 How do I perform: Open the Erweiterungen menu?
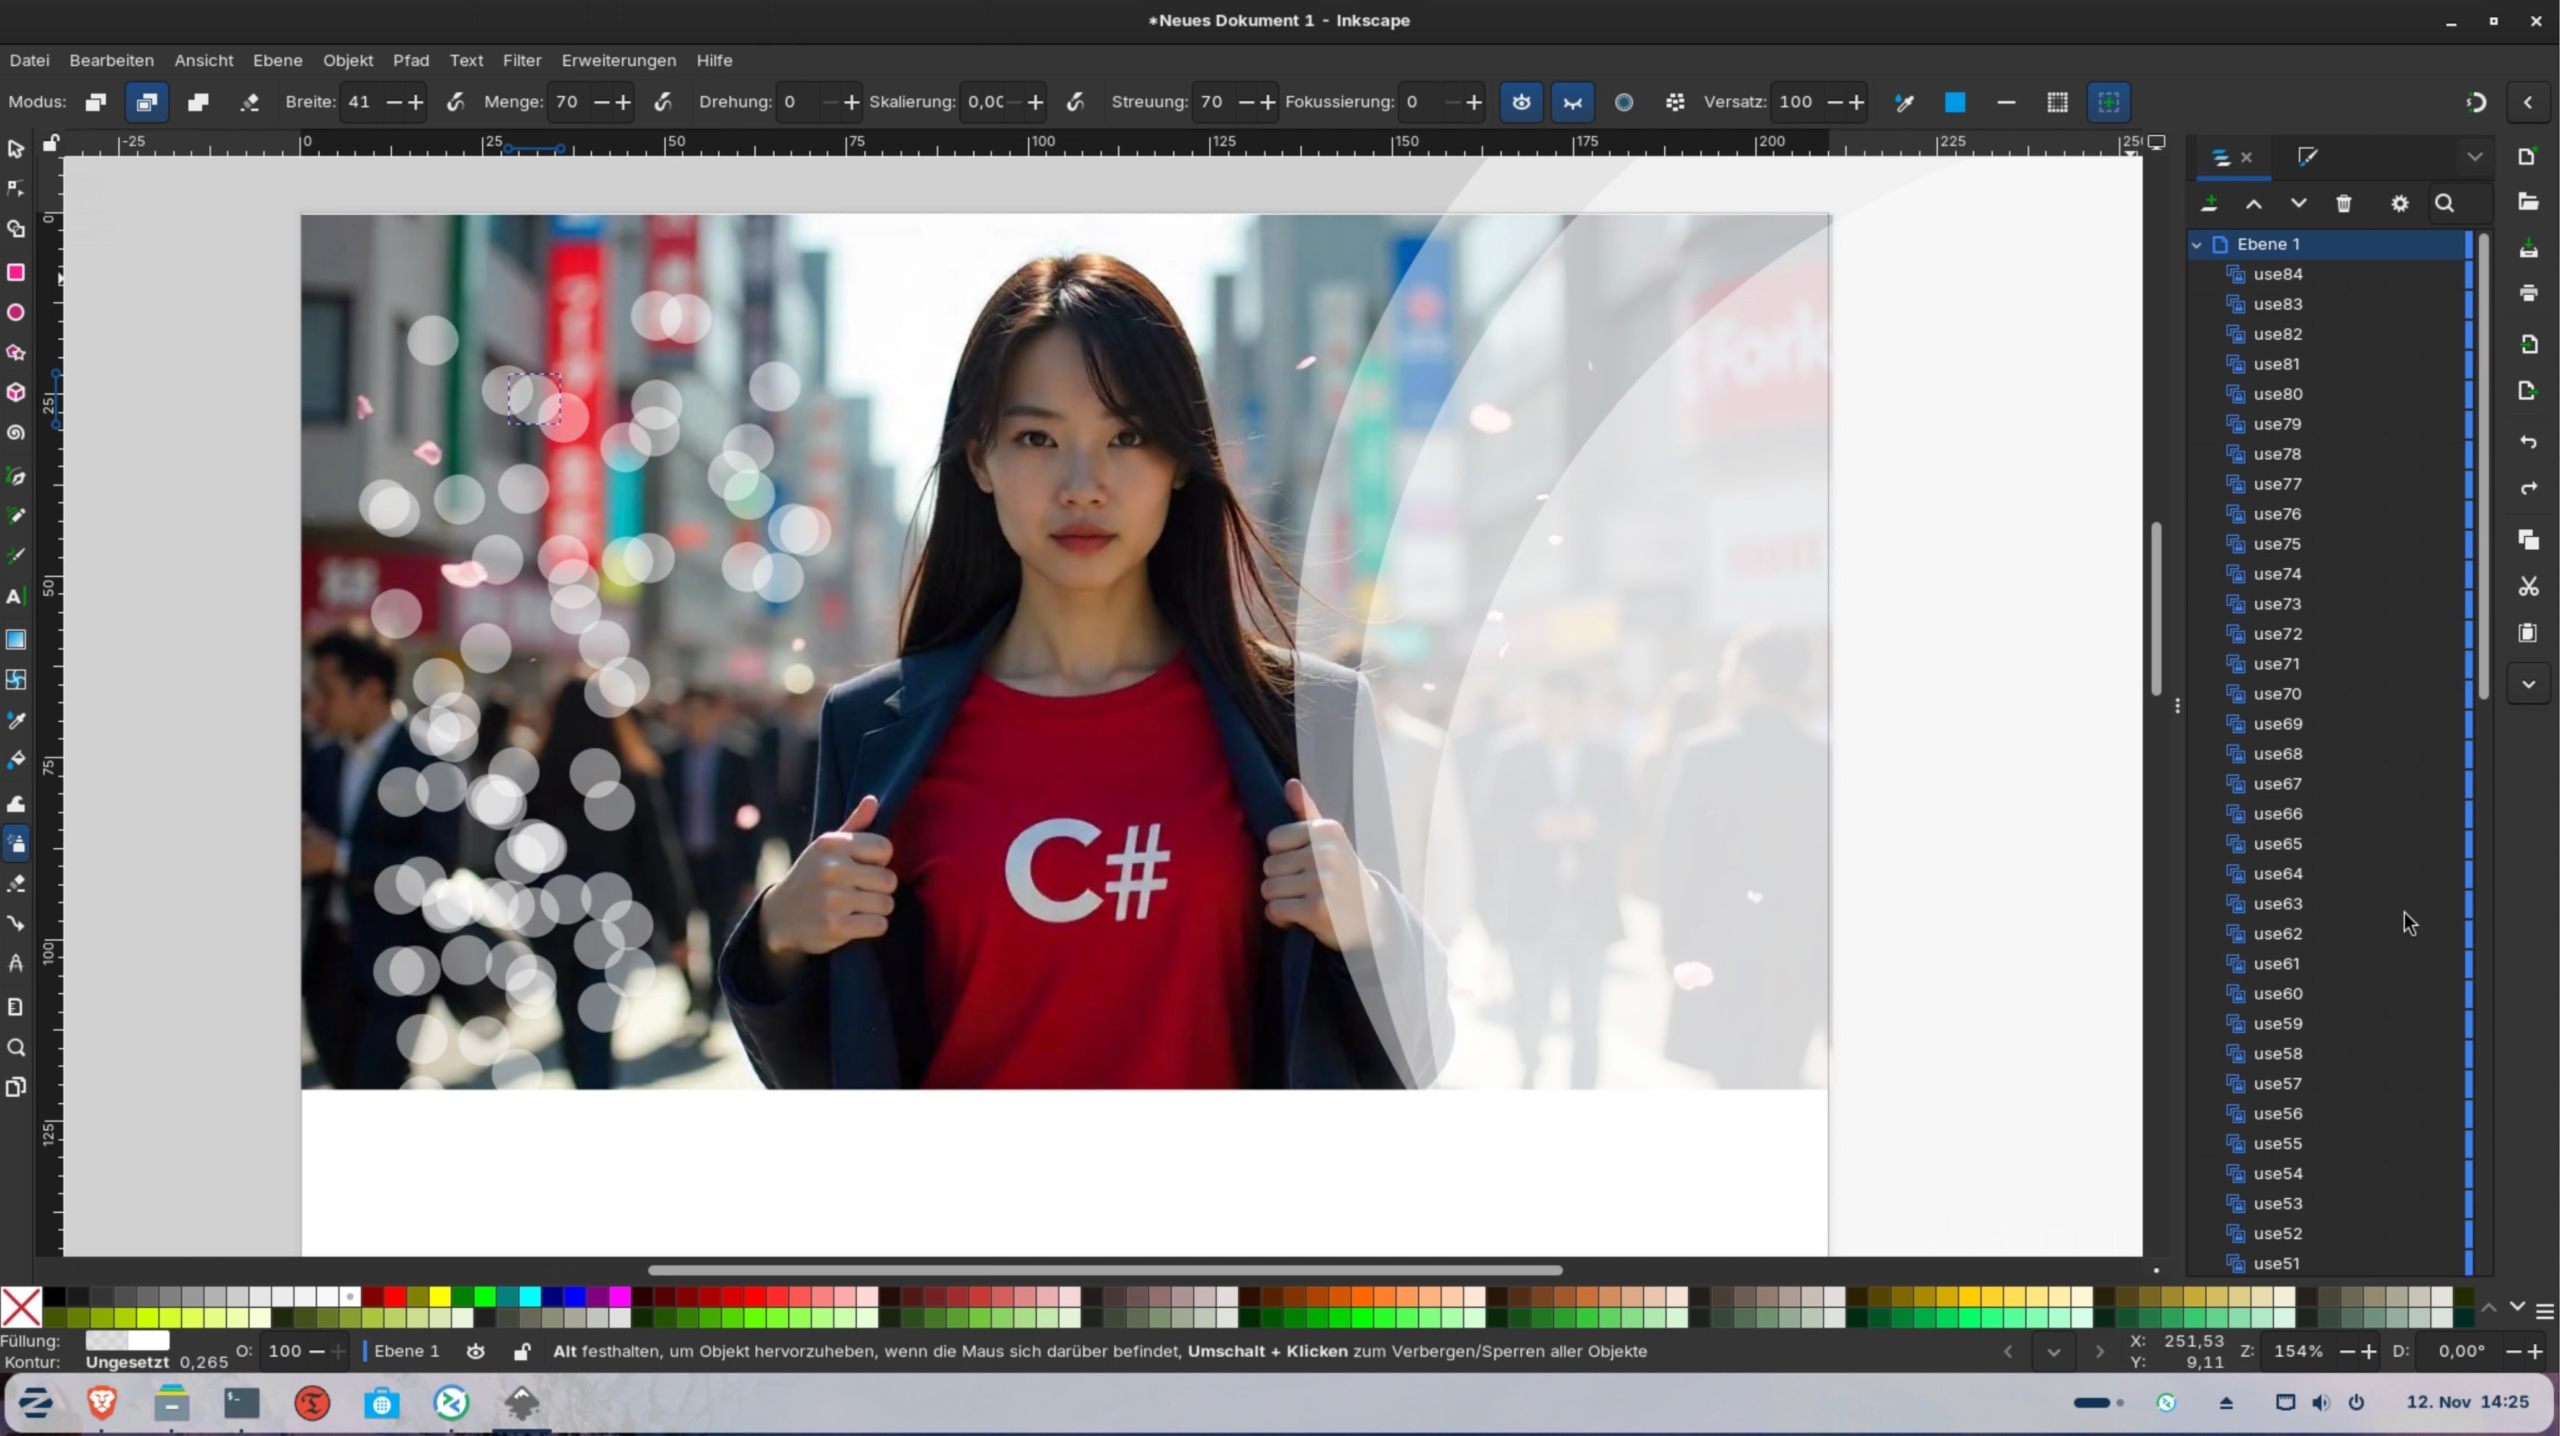618,60
